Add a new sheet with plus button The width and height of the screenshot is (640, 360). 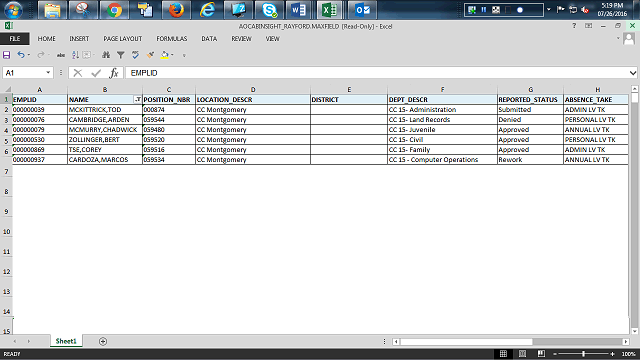(103, 342)
